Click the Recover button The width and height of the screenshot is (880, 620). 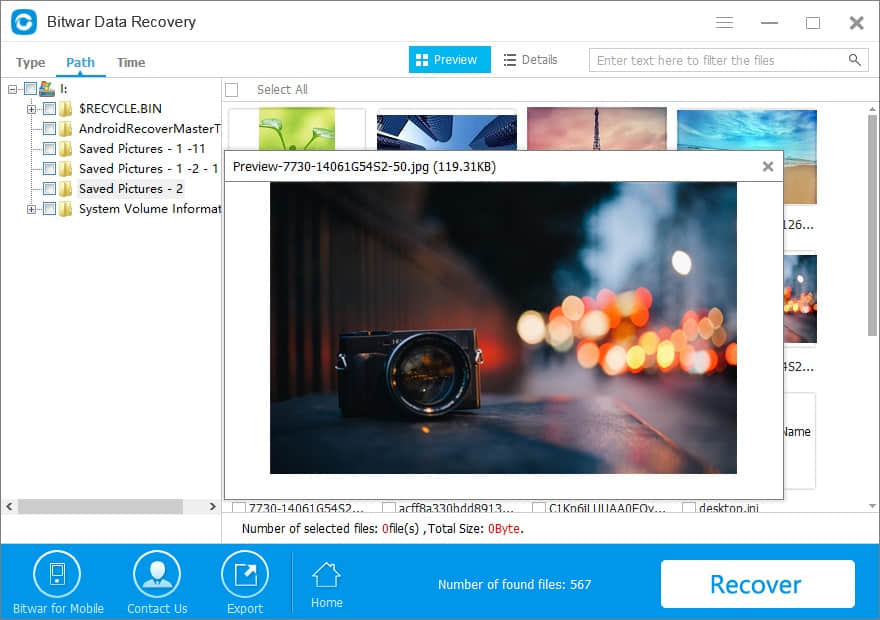758,584
